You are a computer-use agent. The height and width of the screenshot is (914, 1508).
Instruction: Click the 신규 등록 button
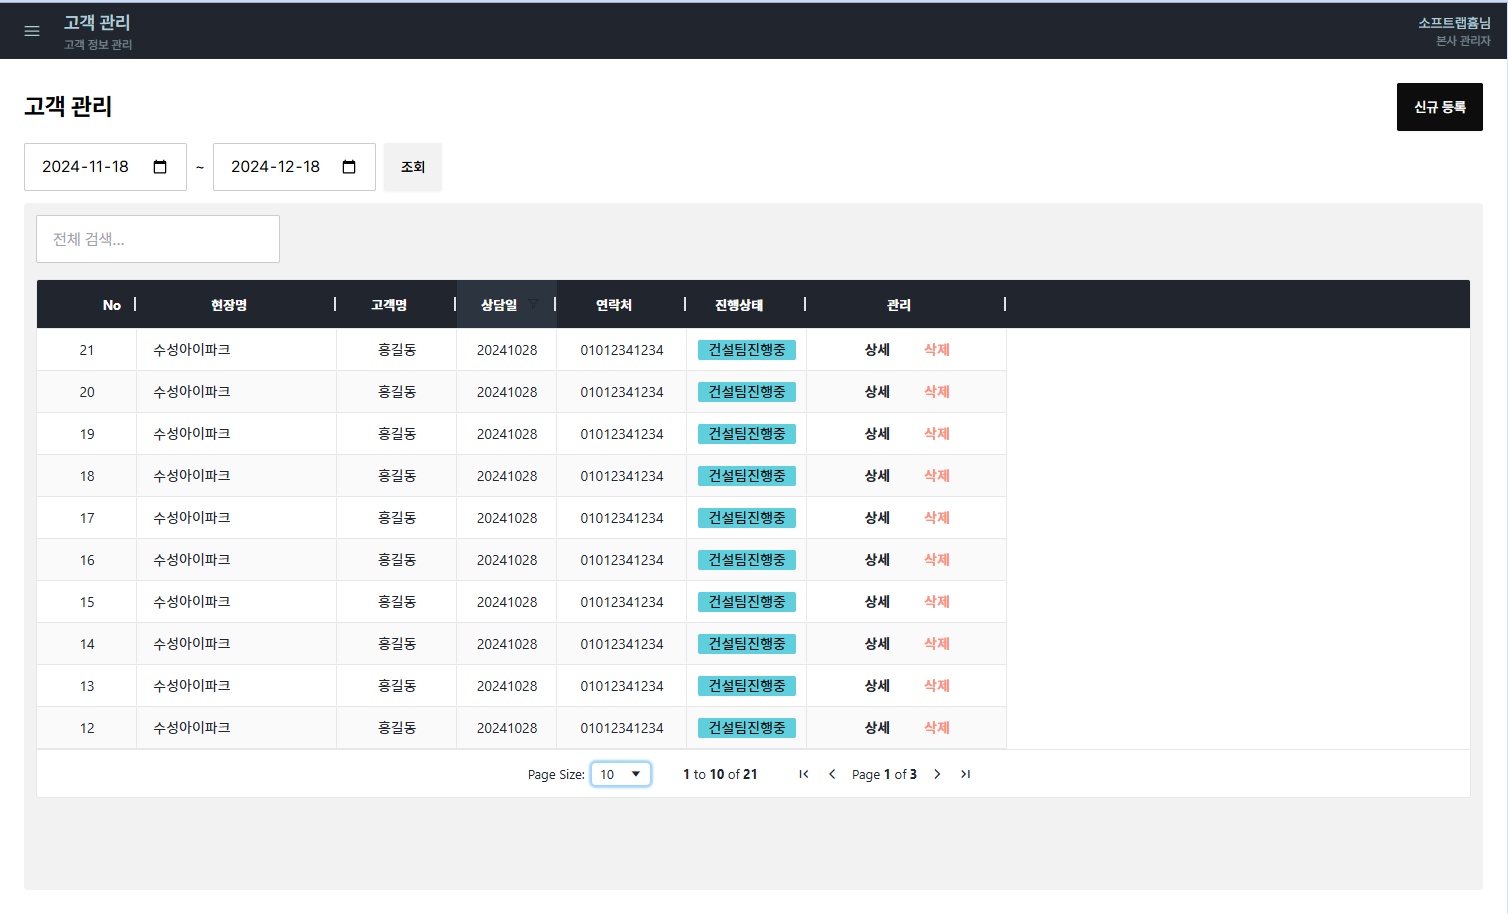click(x=1440, y=107)
